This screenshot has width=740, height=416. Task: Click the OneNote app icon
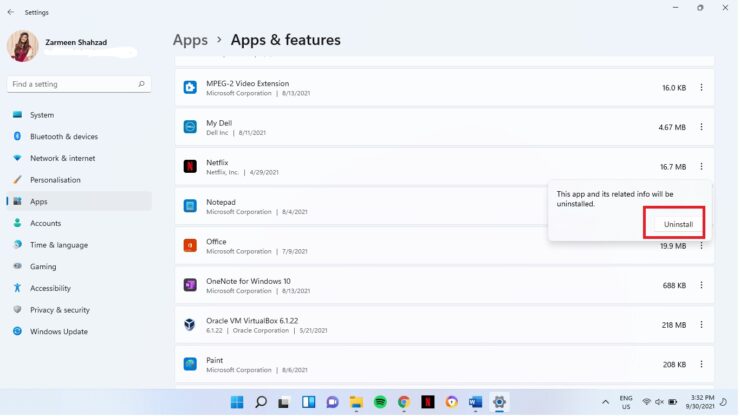[190, 285]
